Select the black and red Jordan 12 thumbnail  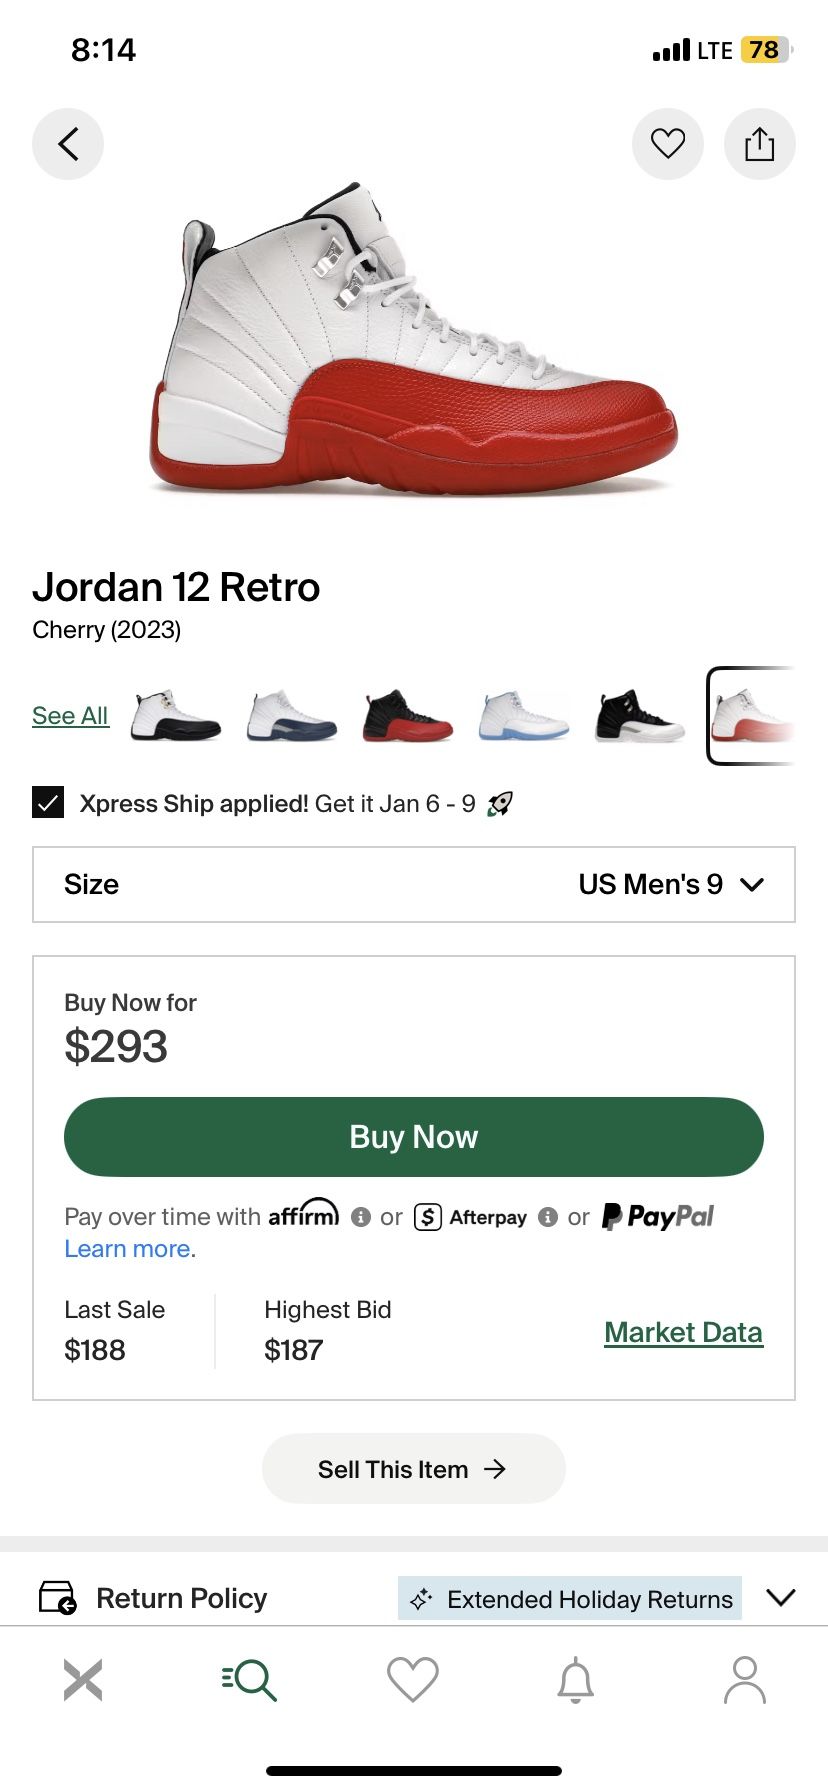(x=407, y=716)
